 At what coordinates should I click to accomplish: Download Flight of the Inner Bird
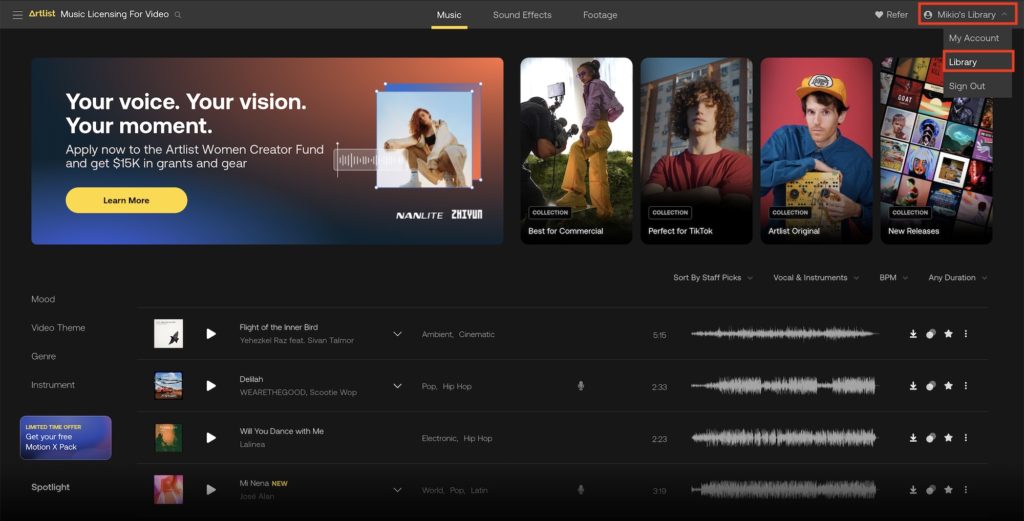(x=913, y=334)
